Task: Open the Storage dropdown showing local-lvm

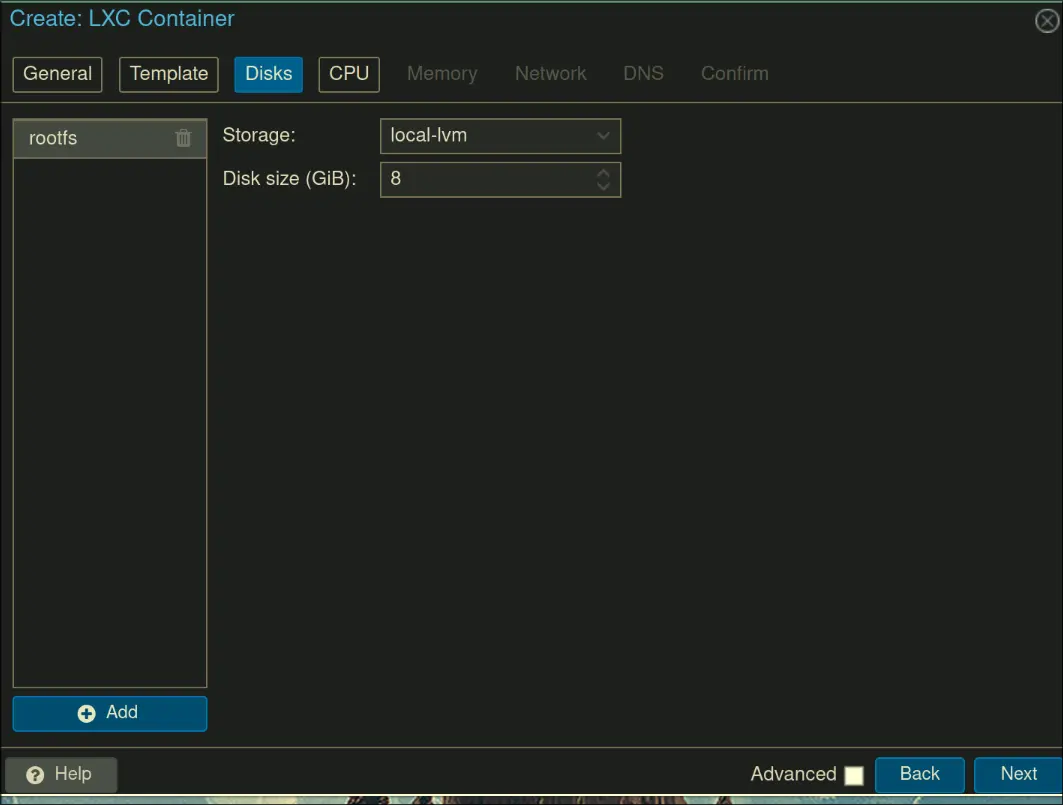Action: [x=500, y=136]
